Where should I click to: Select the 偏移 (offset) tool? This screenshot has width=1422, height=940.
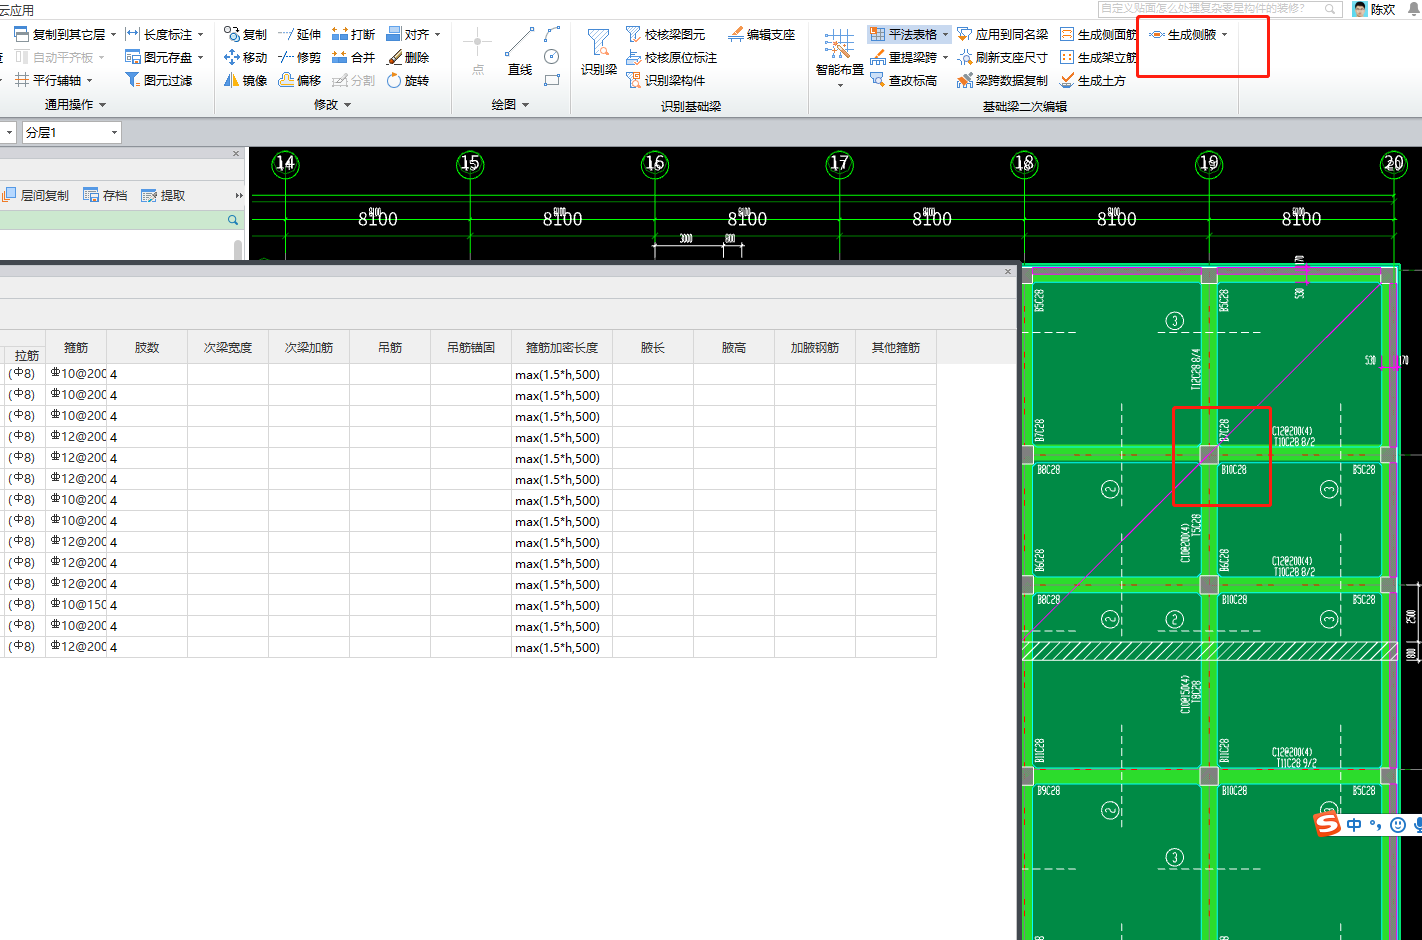[300, 80]
